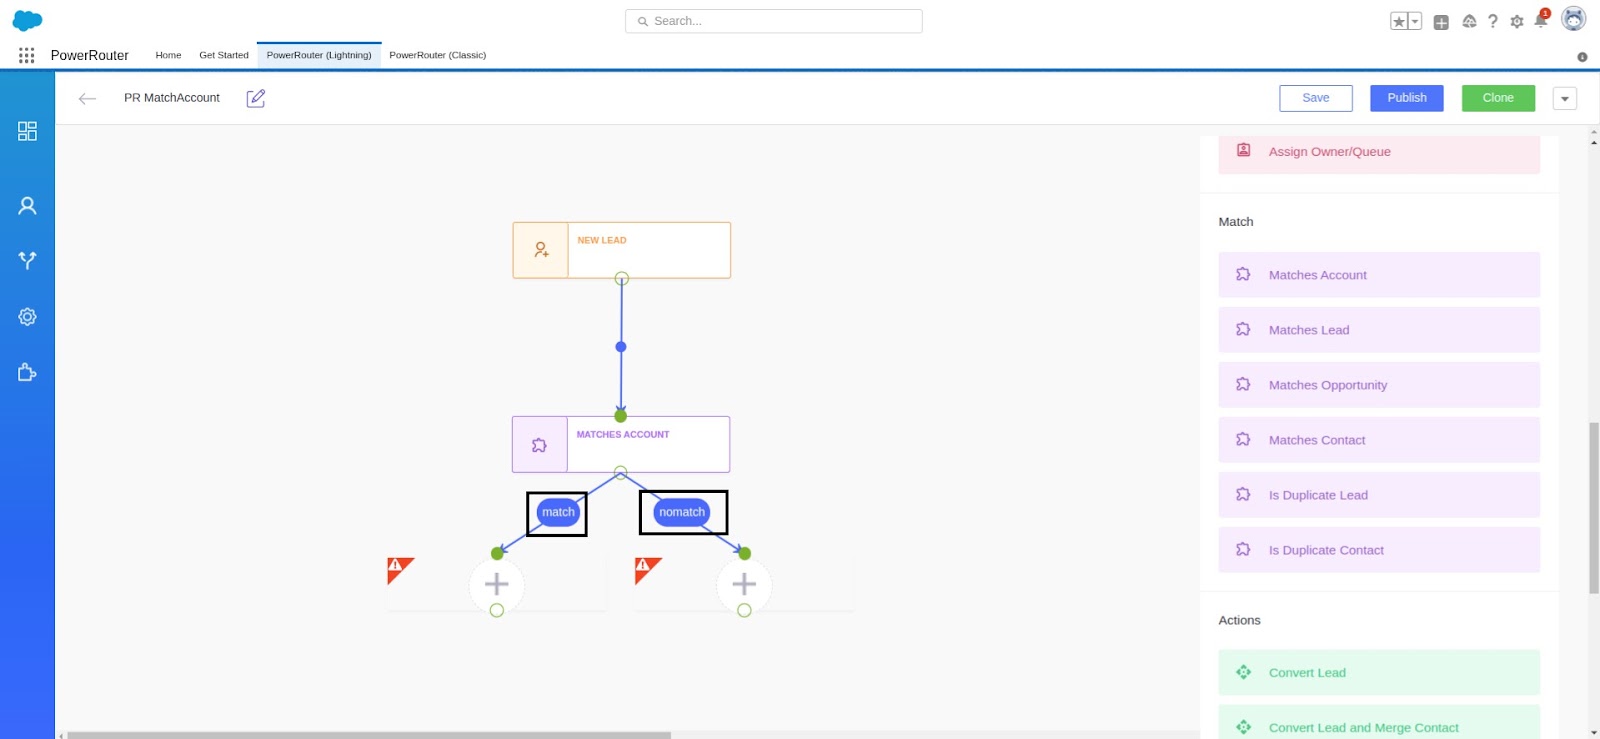The height and width of the screenshot is (739, 1600).
Task: Click the Matches Account node puzzle icon
Action: point(539,445)
